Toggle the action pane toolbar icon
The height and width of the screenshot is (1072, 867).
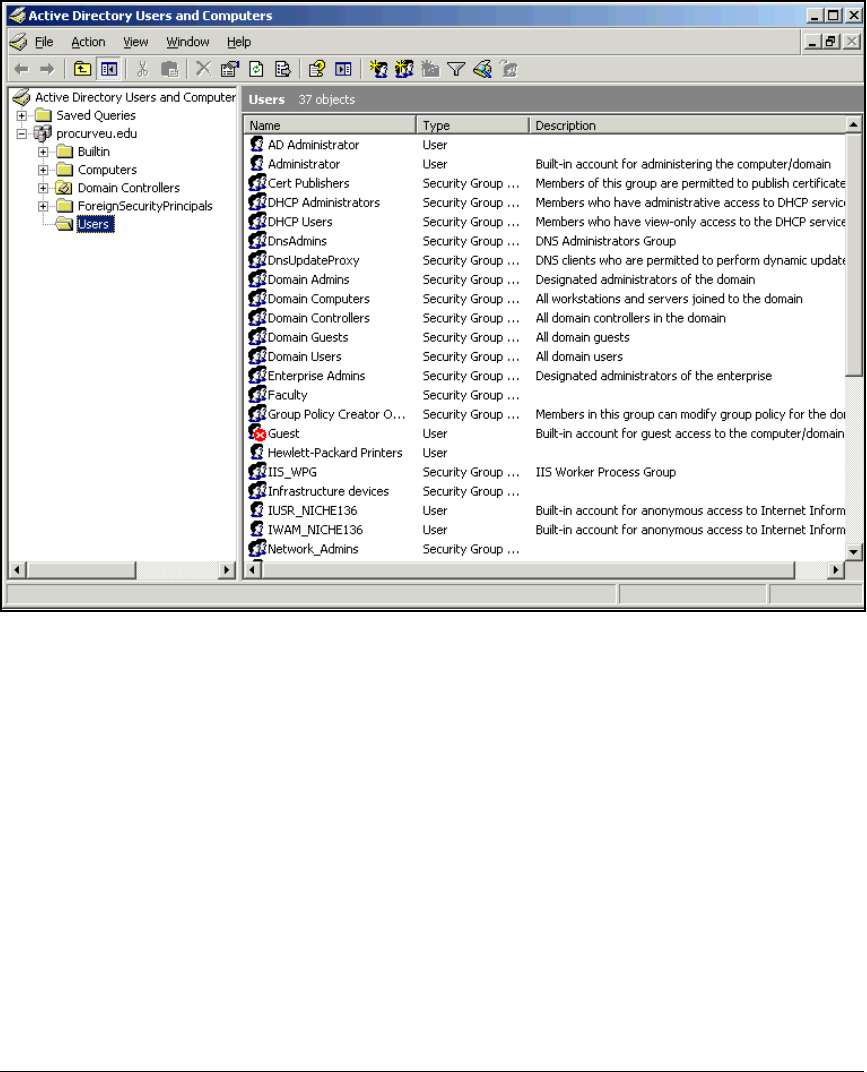(x=343, y=69)
